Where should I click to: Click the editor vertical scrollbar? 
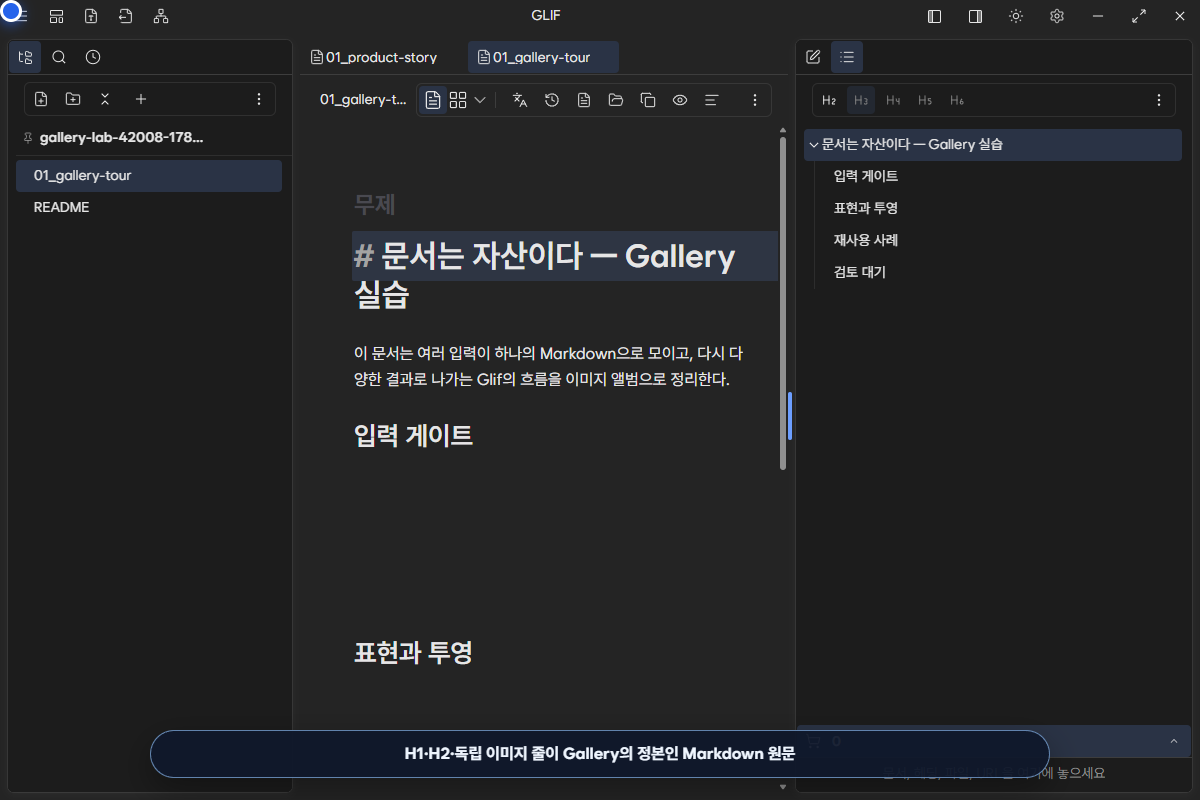pyautogui.click(x=783, y=302)
